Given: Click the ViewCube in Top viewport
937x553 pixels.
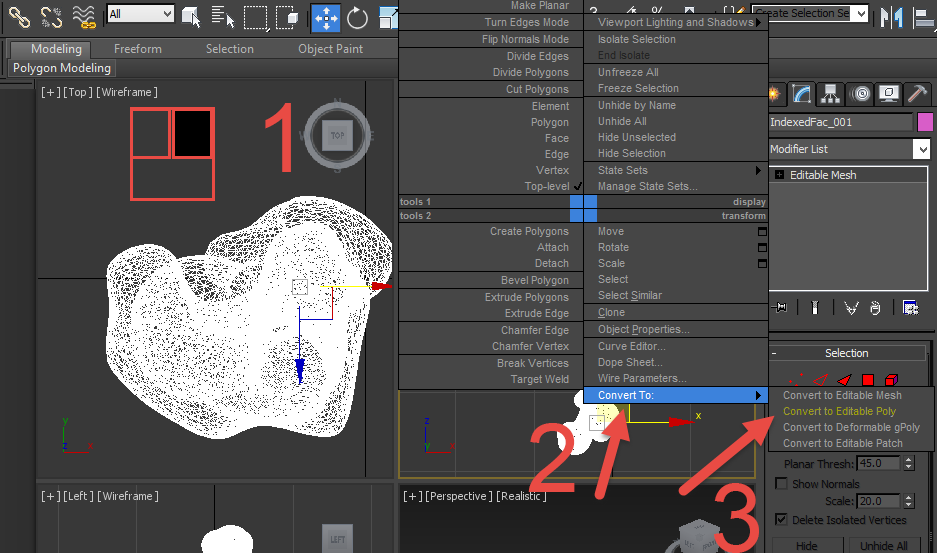Looking at the screenshot, I should point(337,136).
